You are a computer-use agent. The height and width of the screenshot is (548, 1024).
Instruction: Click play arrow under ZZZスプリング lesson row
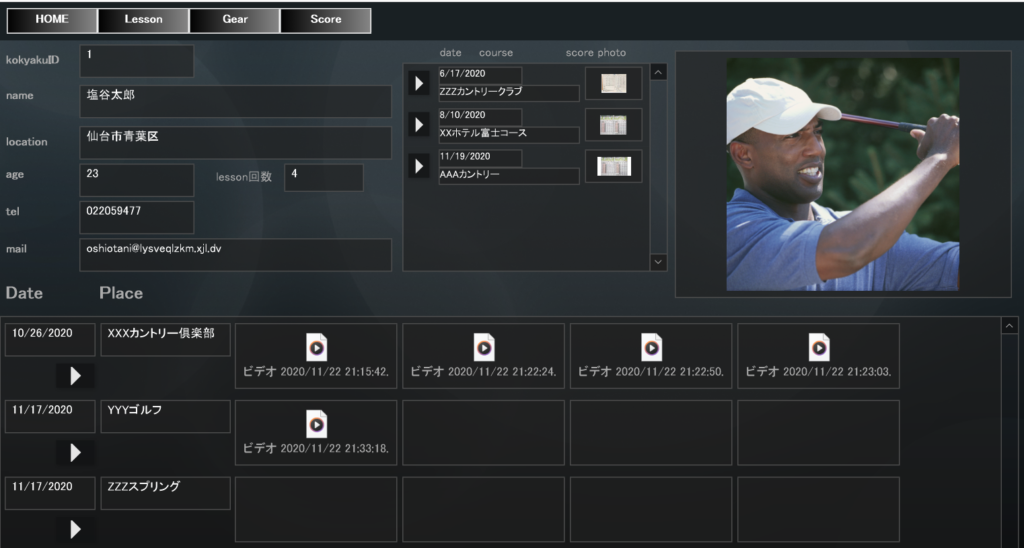[x=75, y=529]
